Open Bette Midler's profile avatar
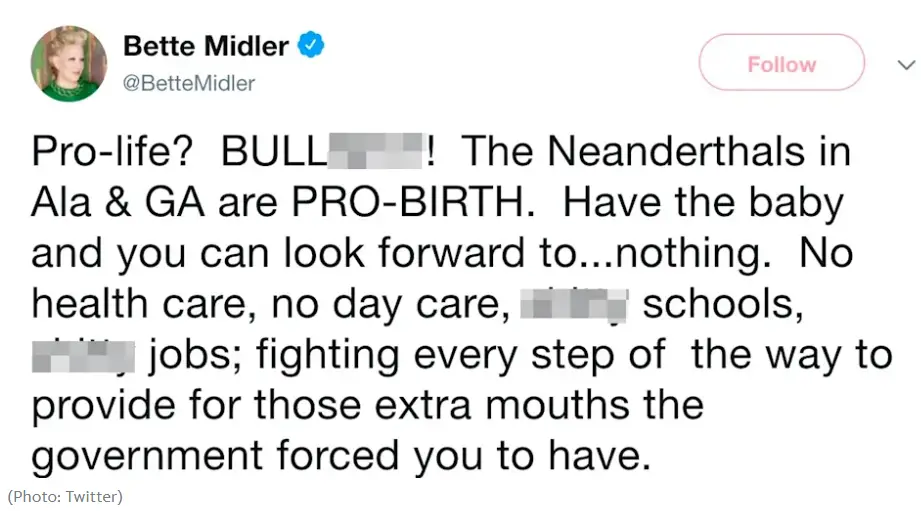Image resolution: width=921 pixels, height=511 pixels. [69, 63]
